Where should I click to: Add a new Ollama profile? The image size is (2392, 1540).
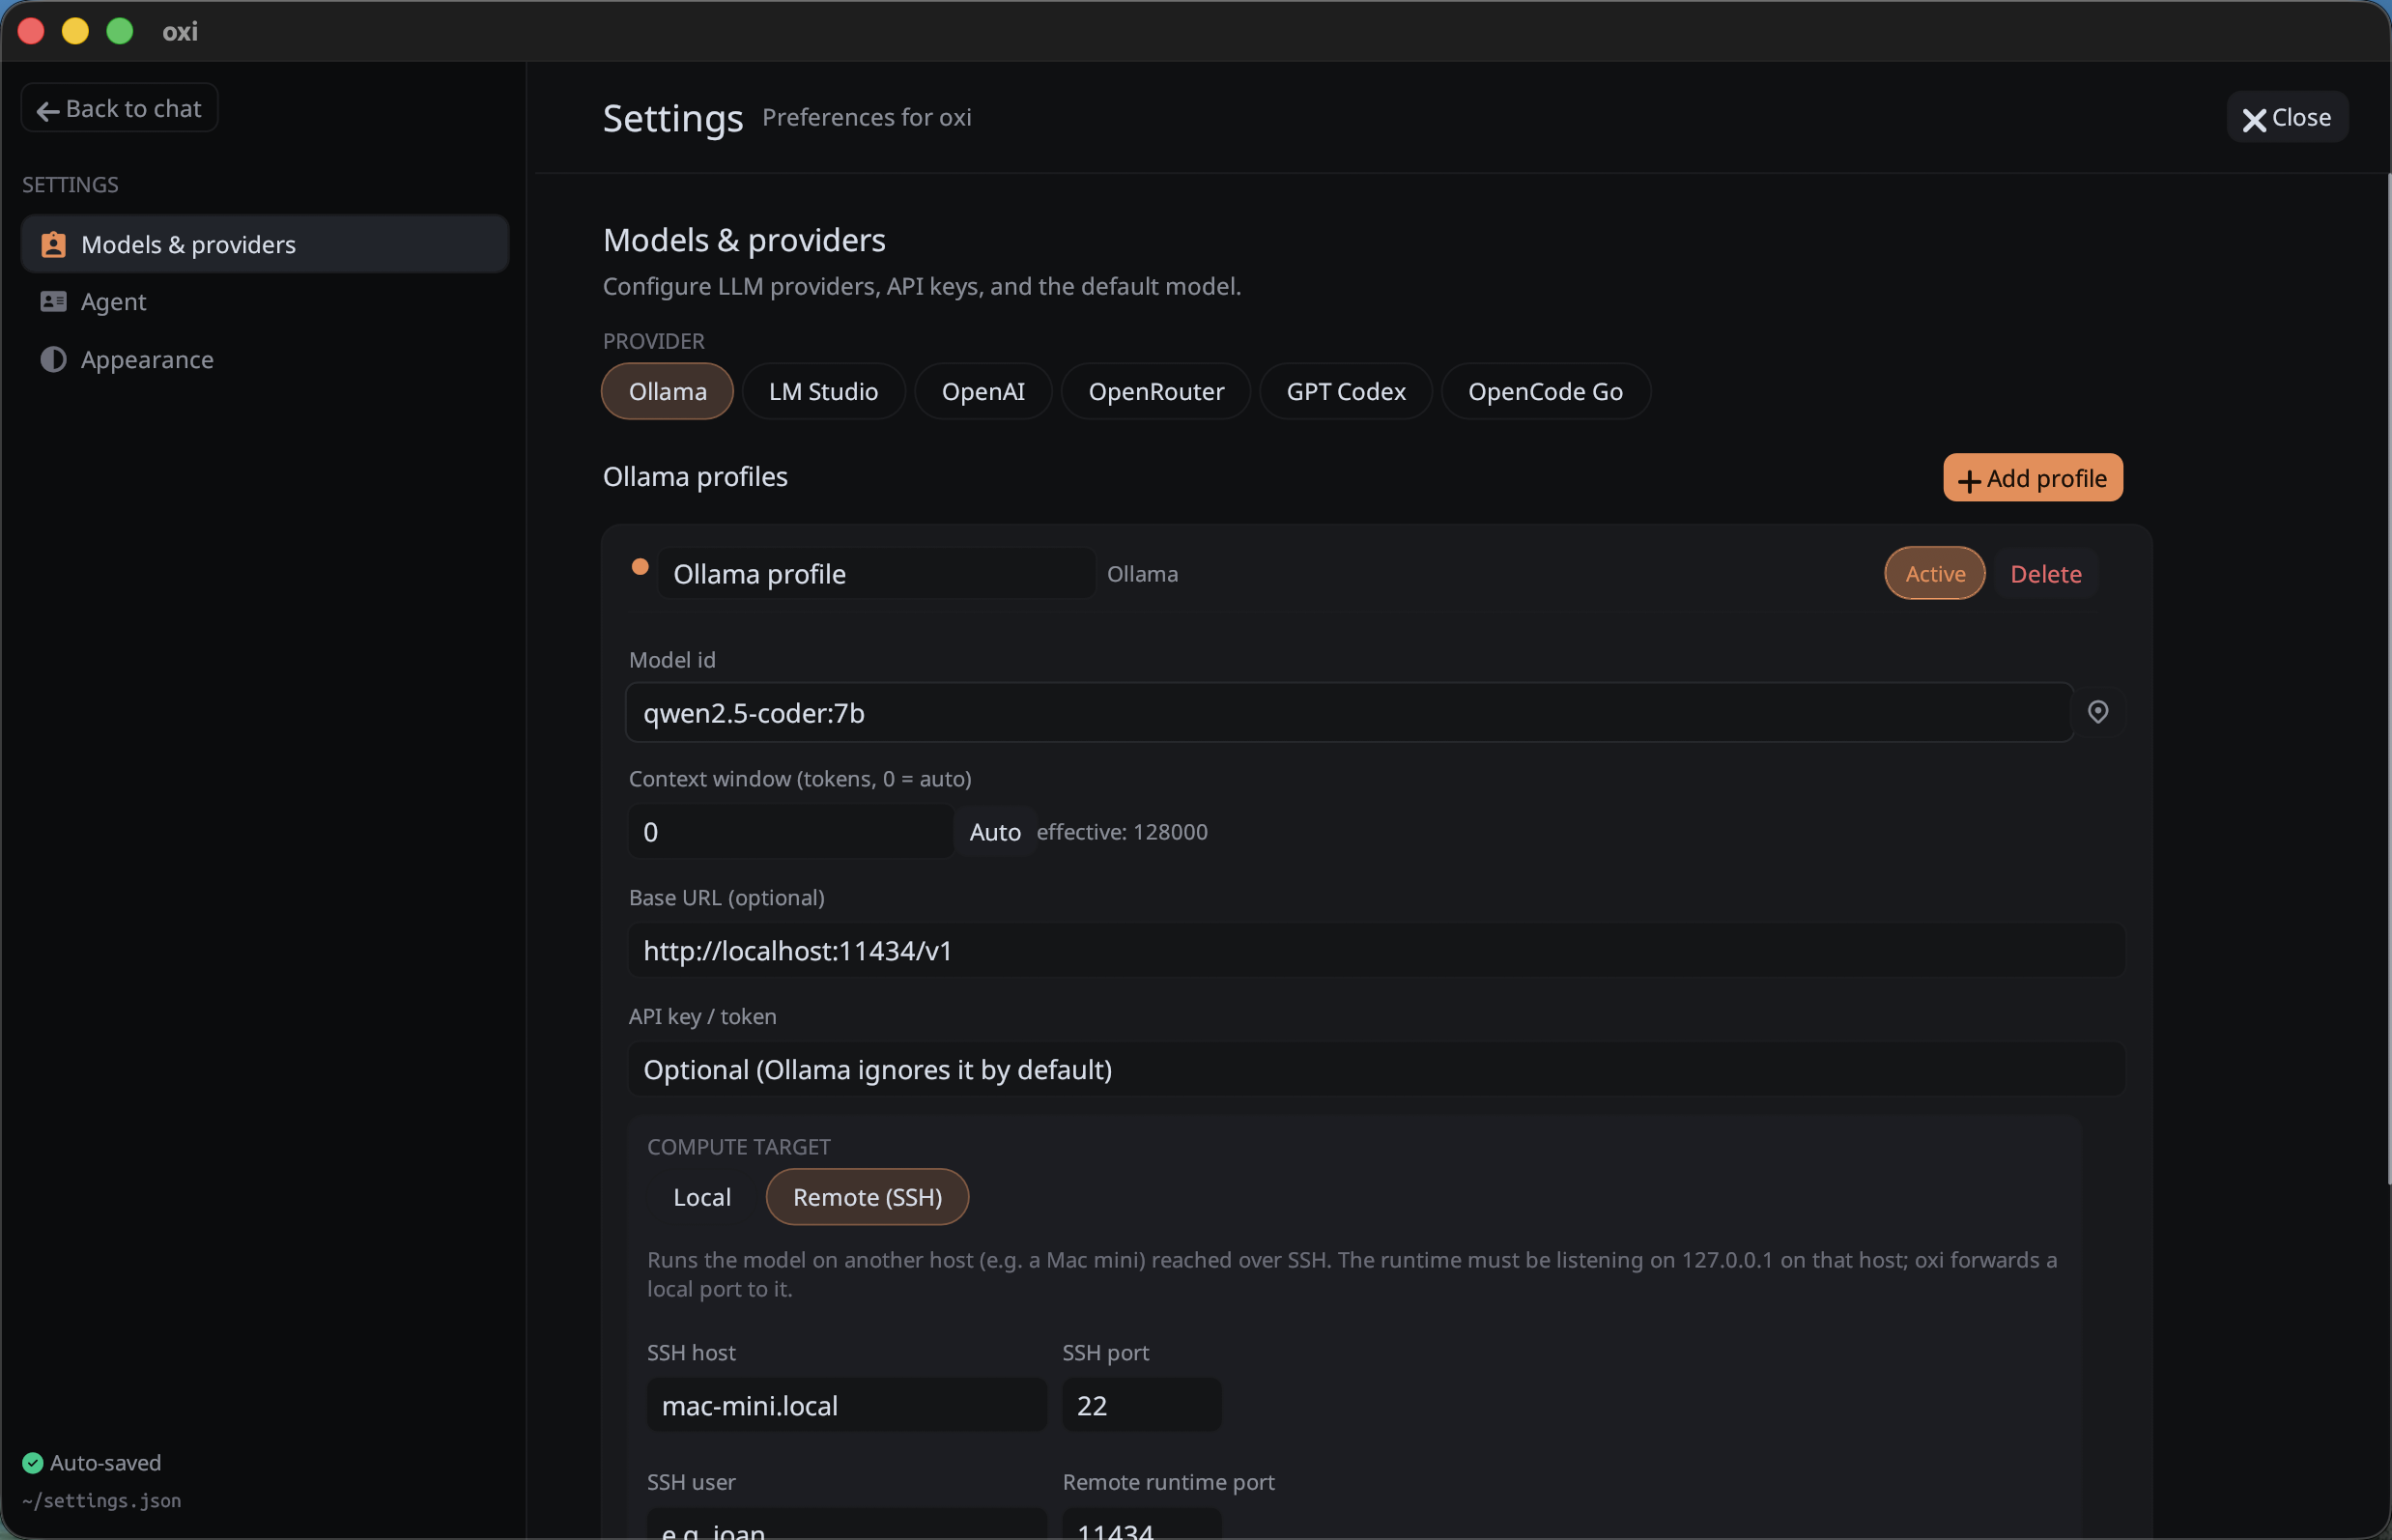(2032, 478)
